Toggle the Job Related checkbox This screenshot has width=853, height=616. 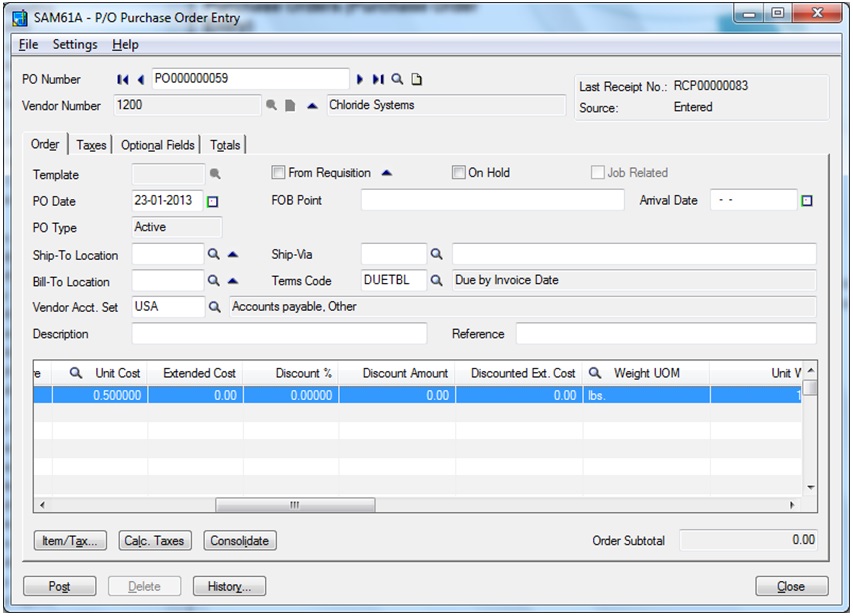click(597, 173)
